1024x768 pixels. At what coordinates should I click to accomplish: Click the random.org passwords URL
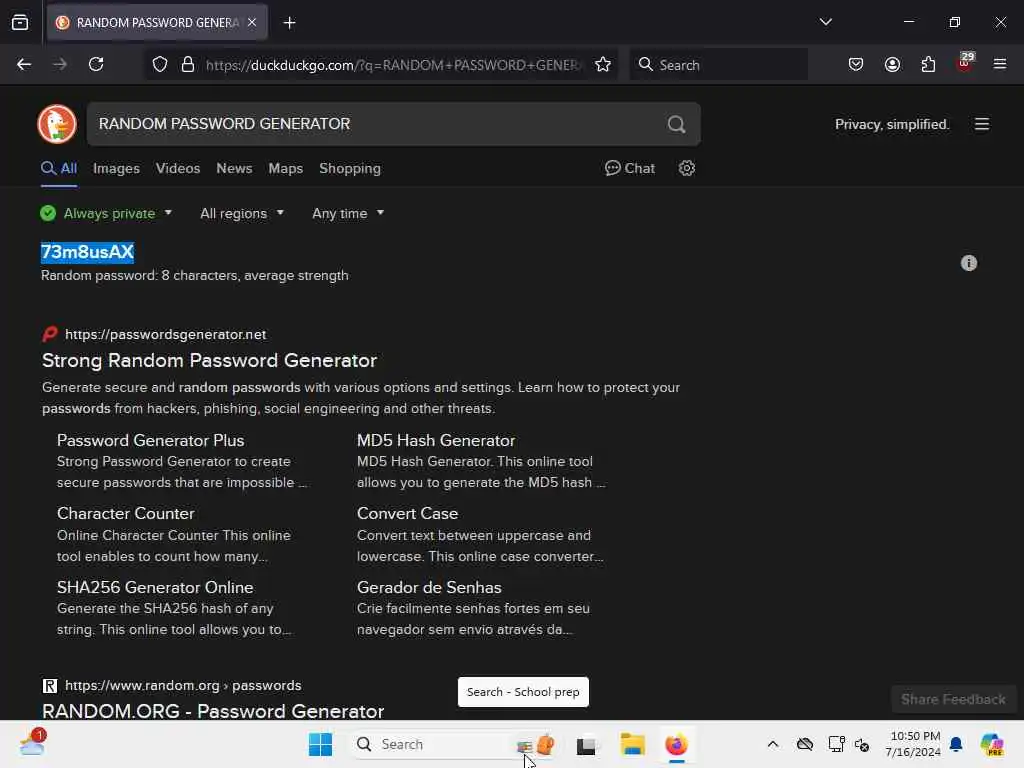pyautogui.click(x=183, y=686)
